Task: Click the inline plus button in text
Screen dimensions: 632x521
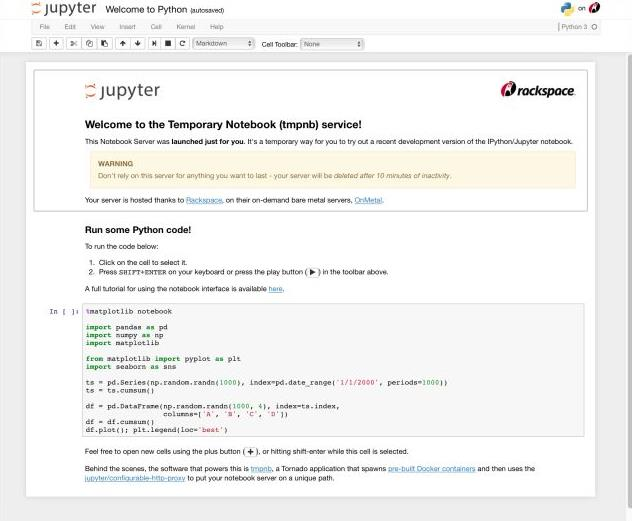Action: [x=250, y=452]
